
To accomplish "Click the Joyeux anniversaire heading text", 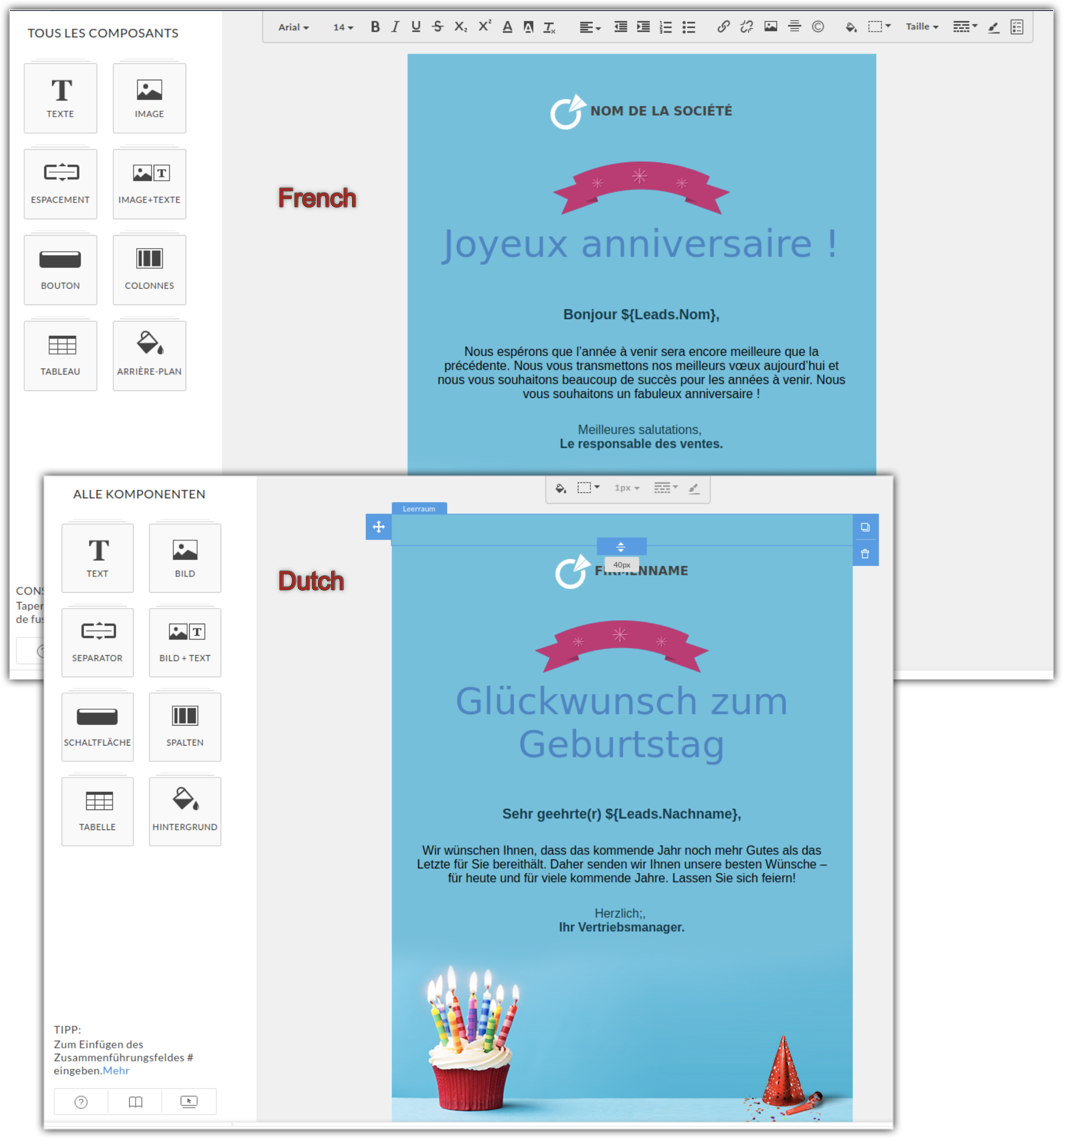I will (640, 244).
